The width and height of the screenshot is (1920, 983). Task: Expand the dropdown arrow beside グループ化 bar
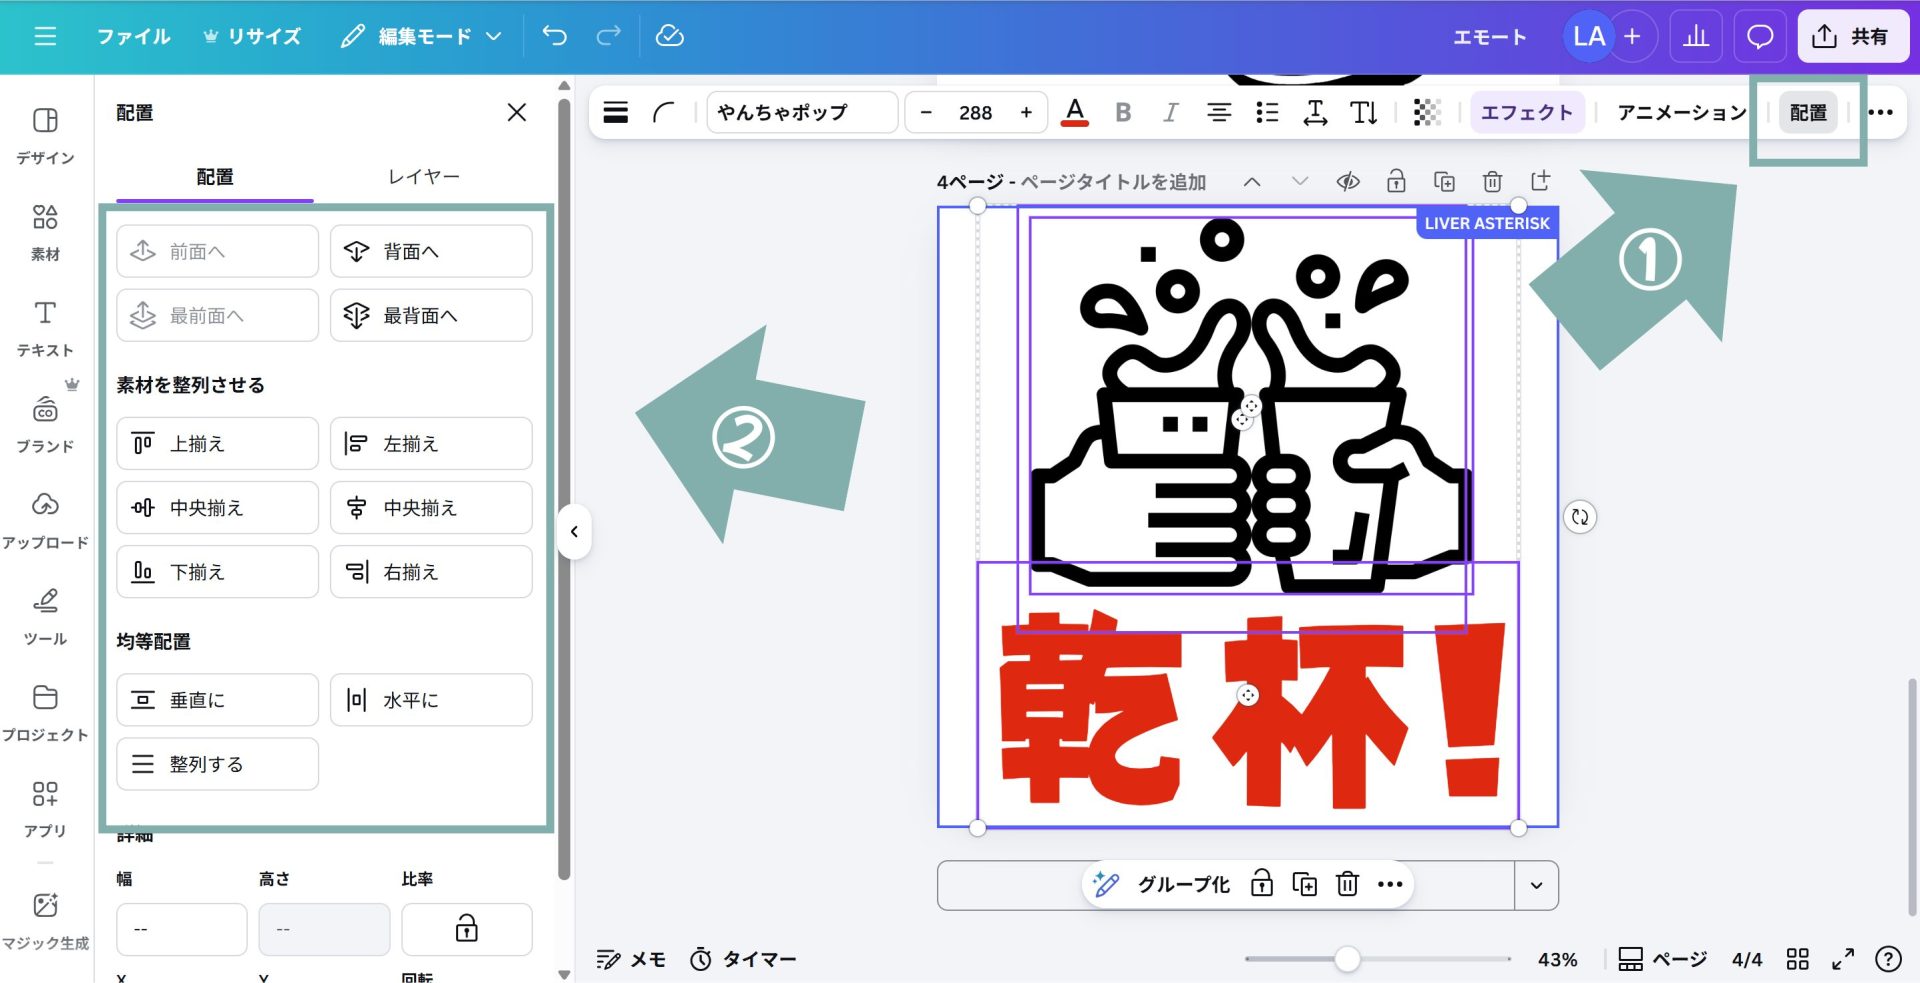pos(1536,885)
